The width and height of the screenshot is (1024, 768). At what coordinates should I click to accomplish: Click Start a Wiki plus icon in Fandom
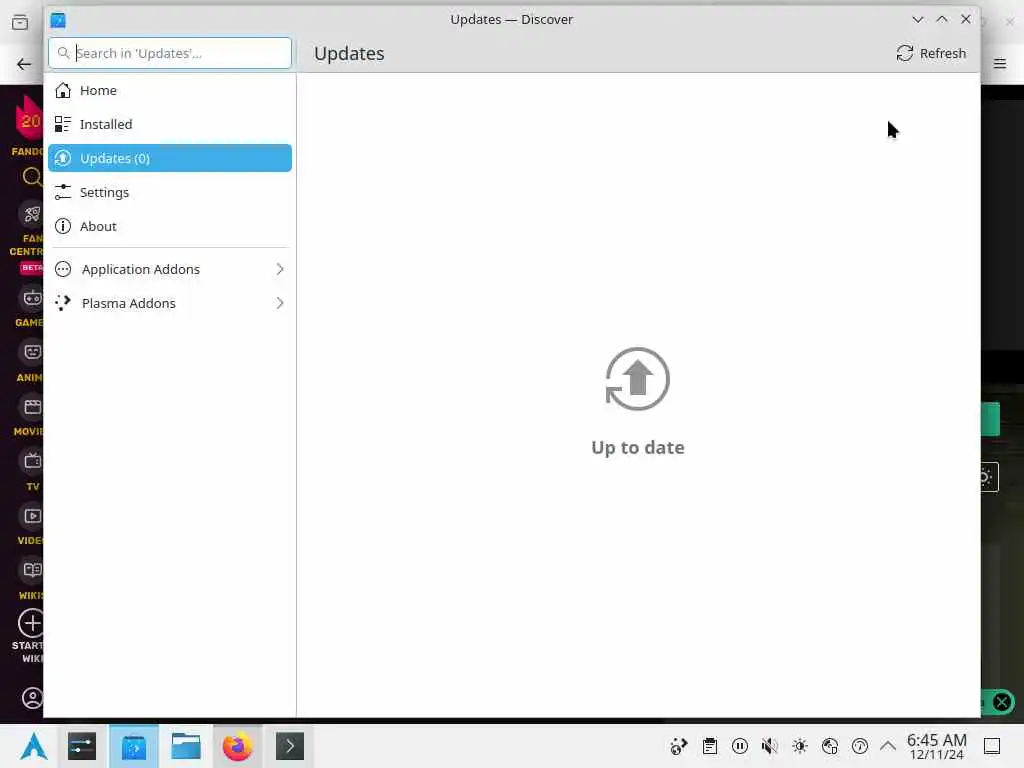point(31,622)
